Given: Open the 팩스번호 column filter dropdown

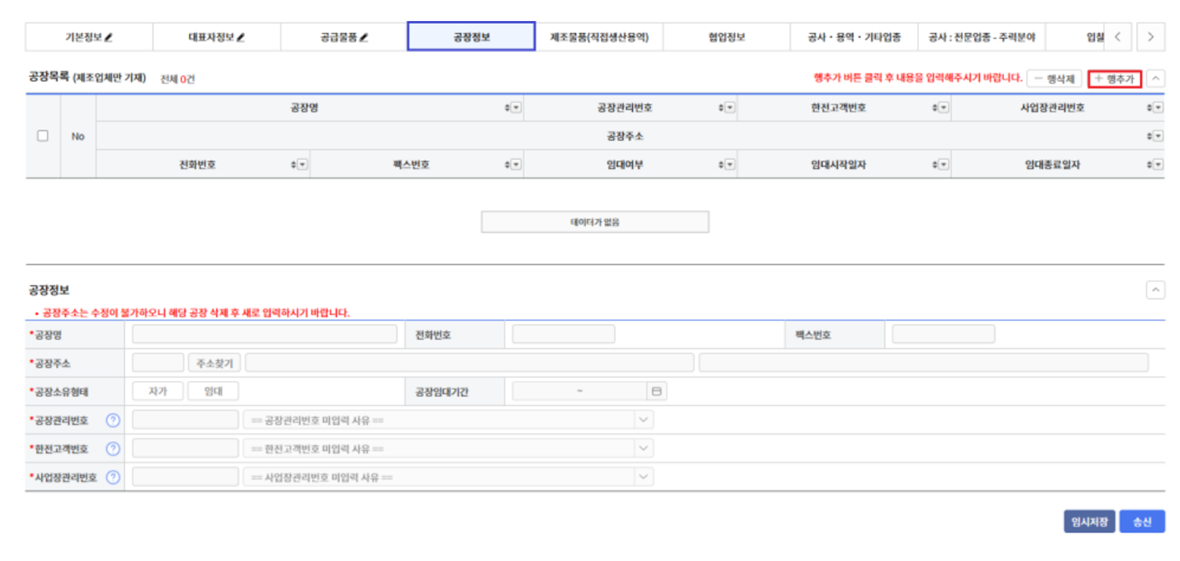Looking at the screenshot, I should [x=516, y=164].
